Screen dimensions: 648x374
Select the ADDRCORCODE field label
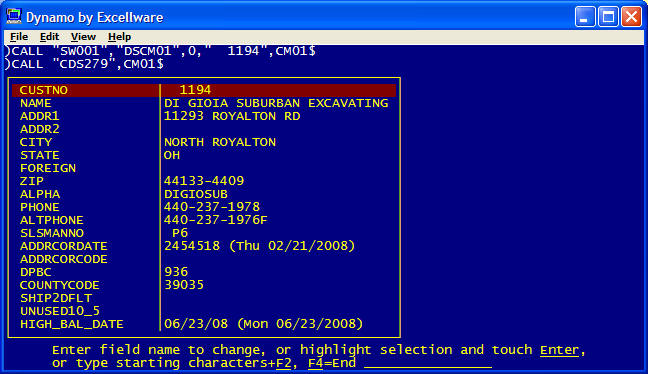(64, 259)
